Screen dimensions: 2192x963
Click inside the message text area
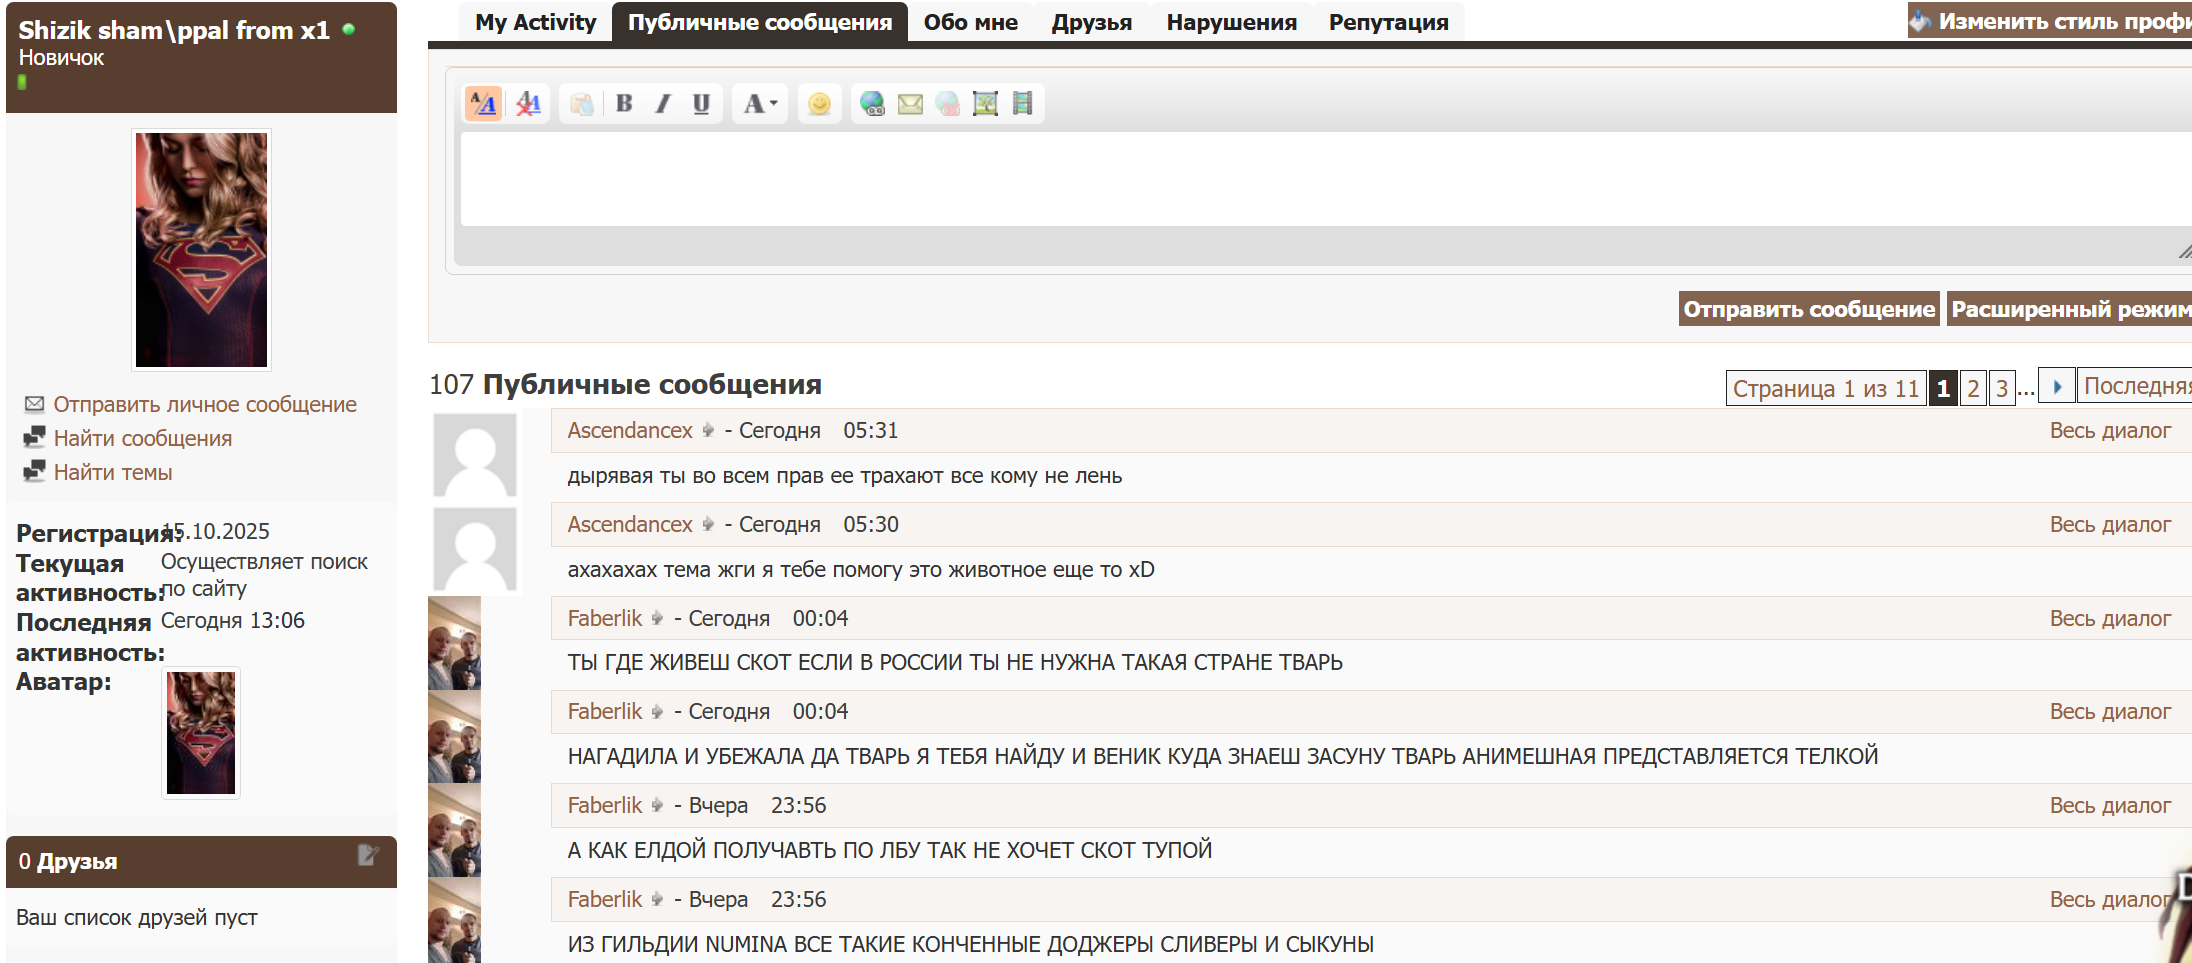(1300, 180)
